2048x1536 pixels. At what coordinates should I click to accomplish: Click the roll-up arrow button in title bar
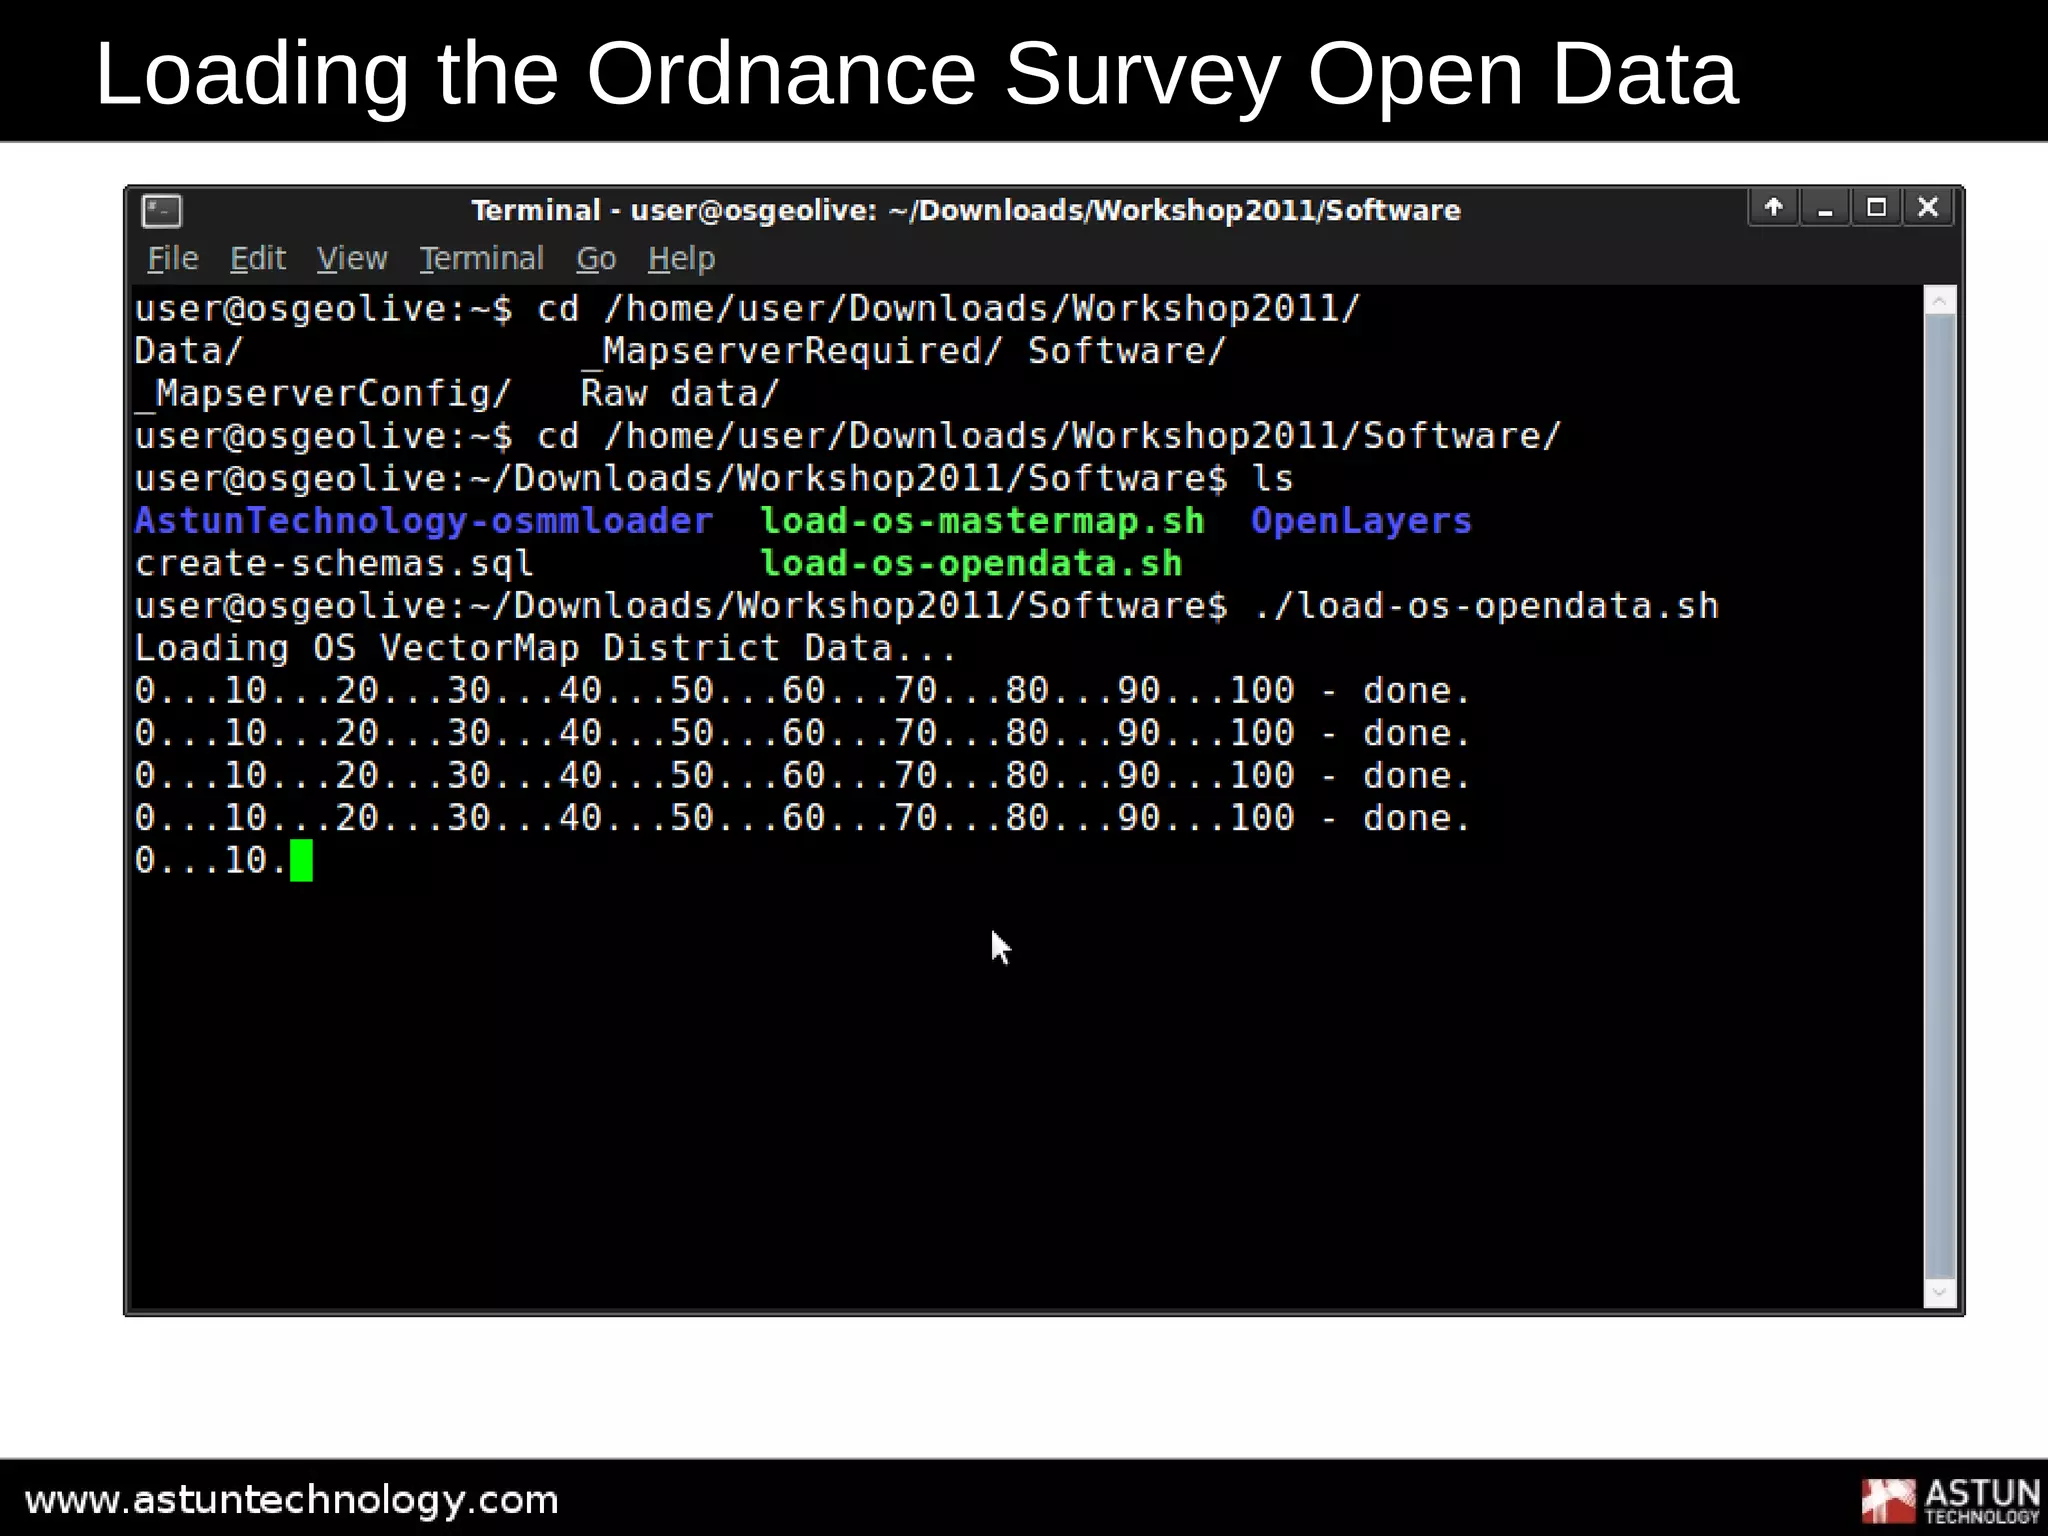click(1774, 208)
